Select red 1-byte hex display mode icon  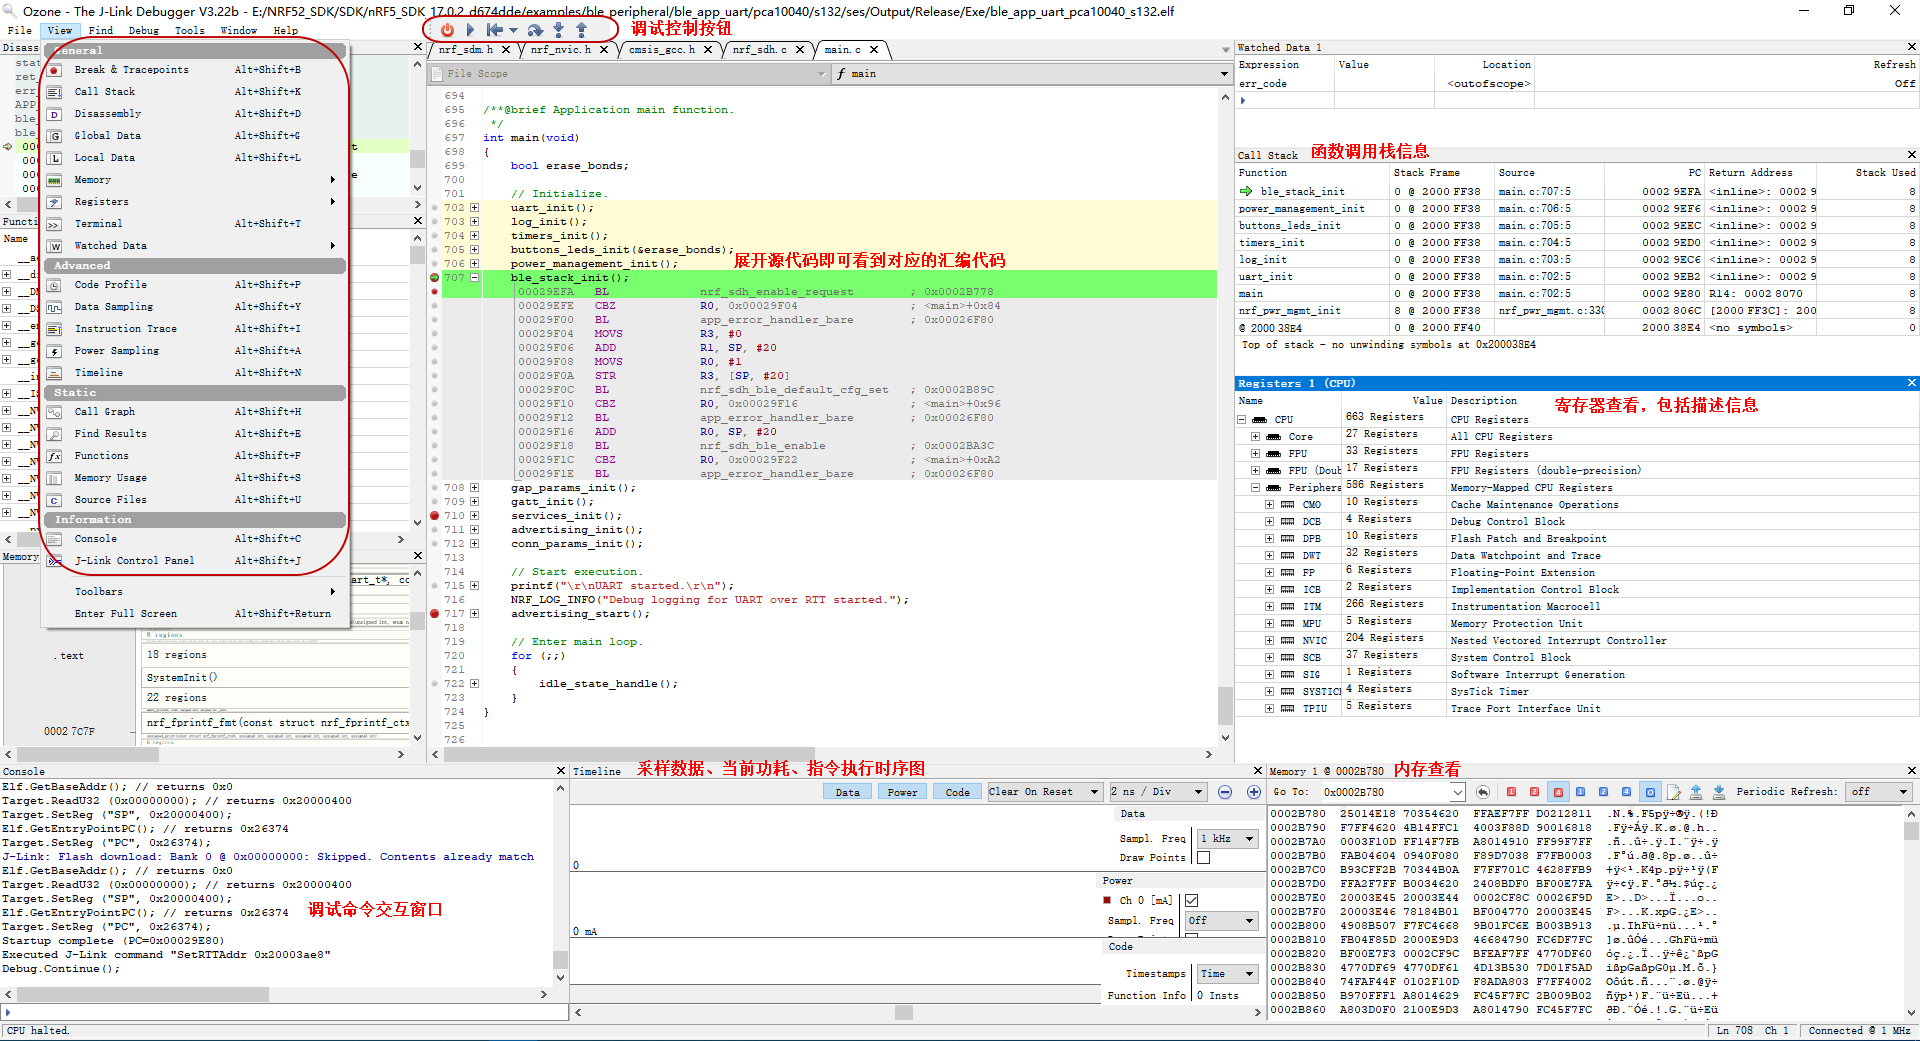1511,792
